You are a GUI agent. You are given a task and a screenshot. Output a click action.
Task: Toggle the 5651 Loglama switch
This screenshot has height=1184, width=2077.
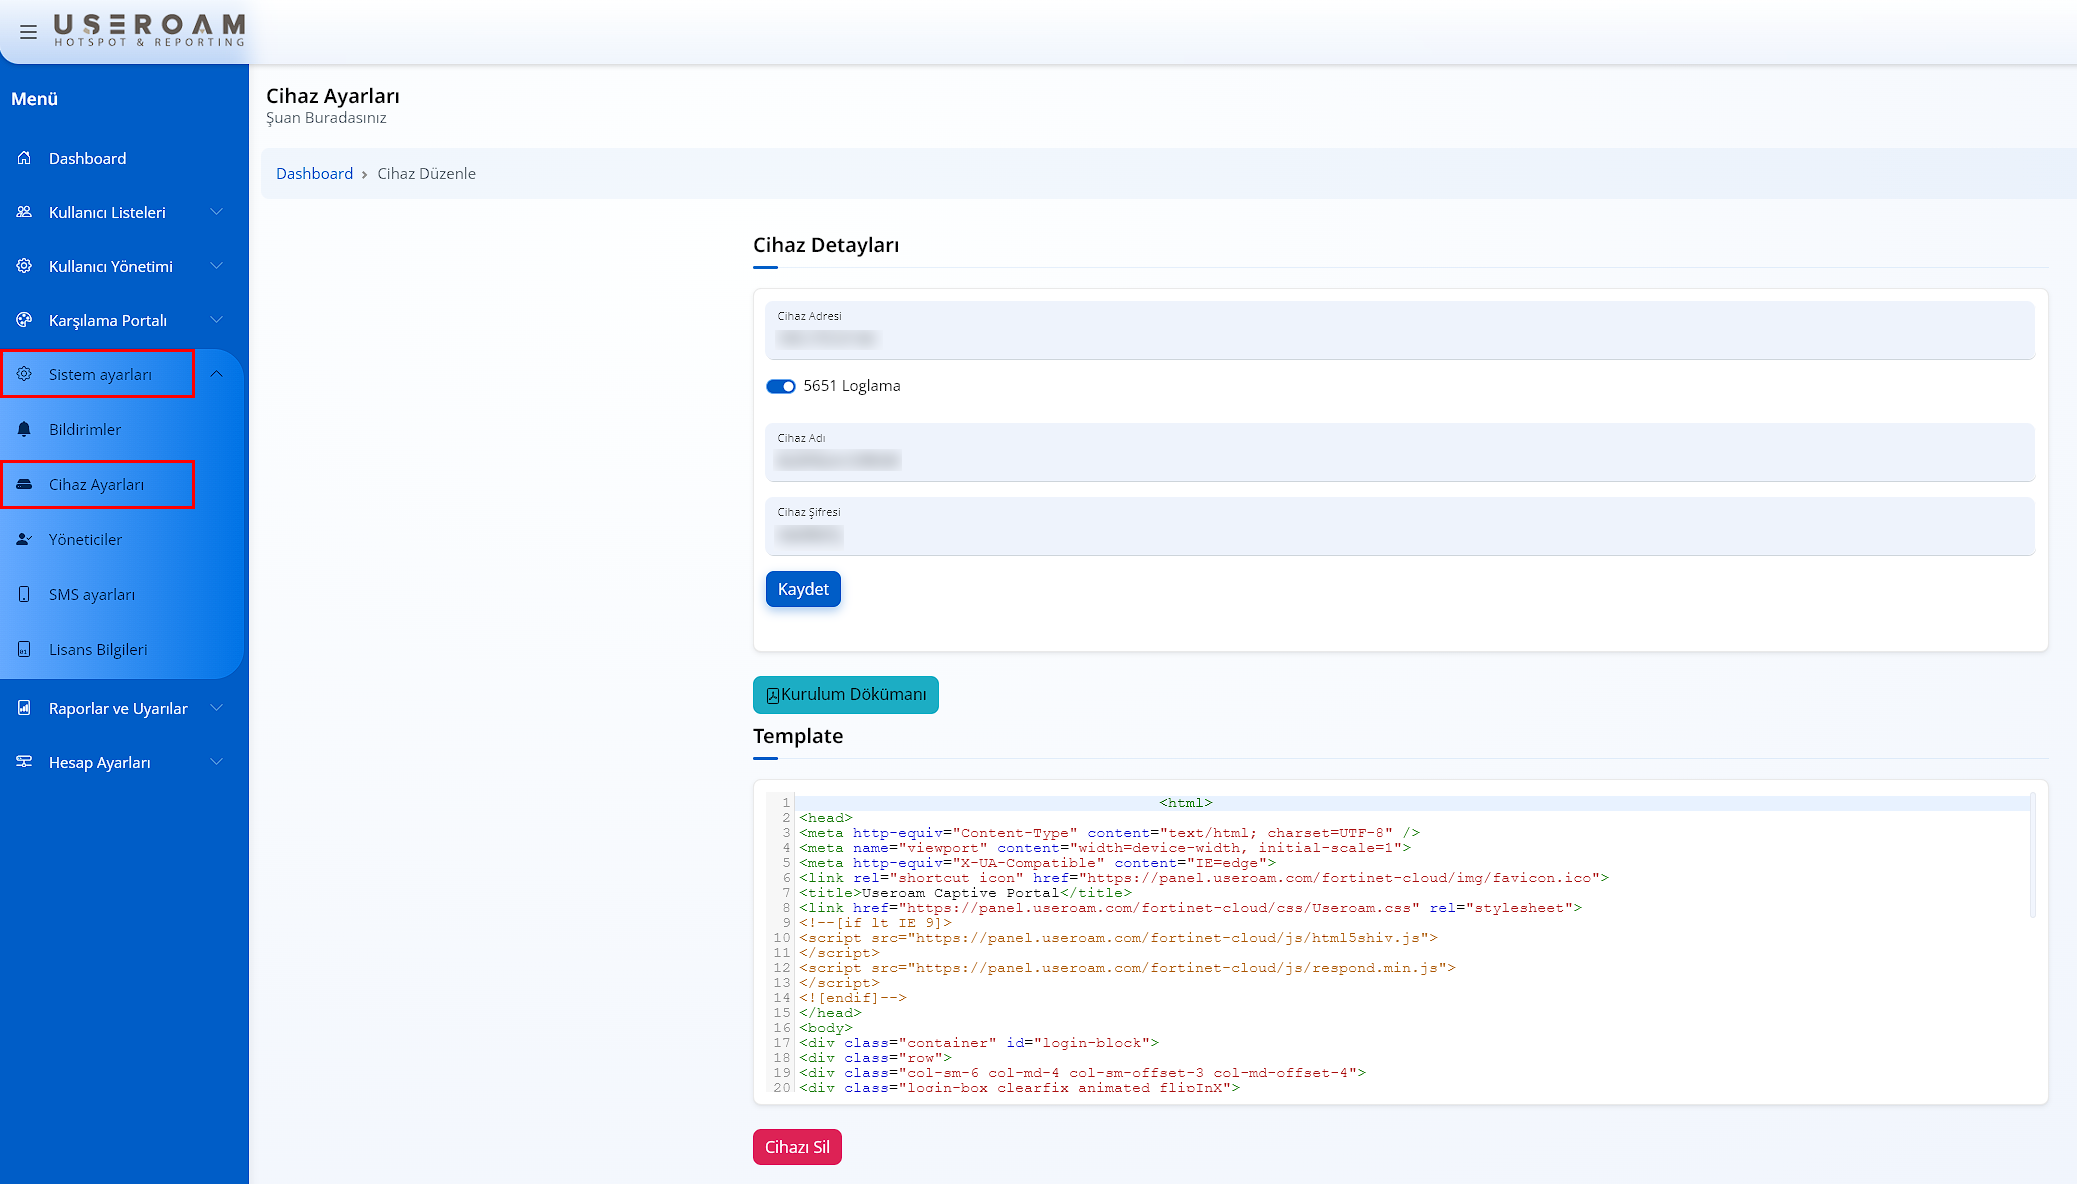point(780,386)
